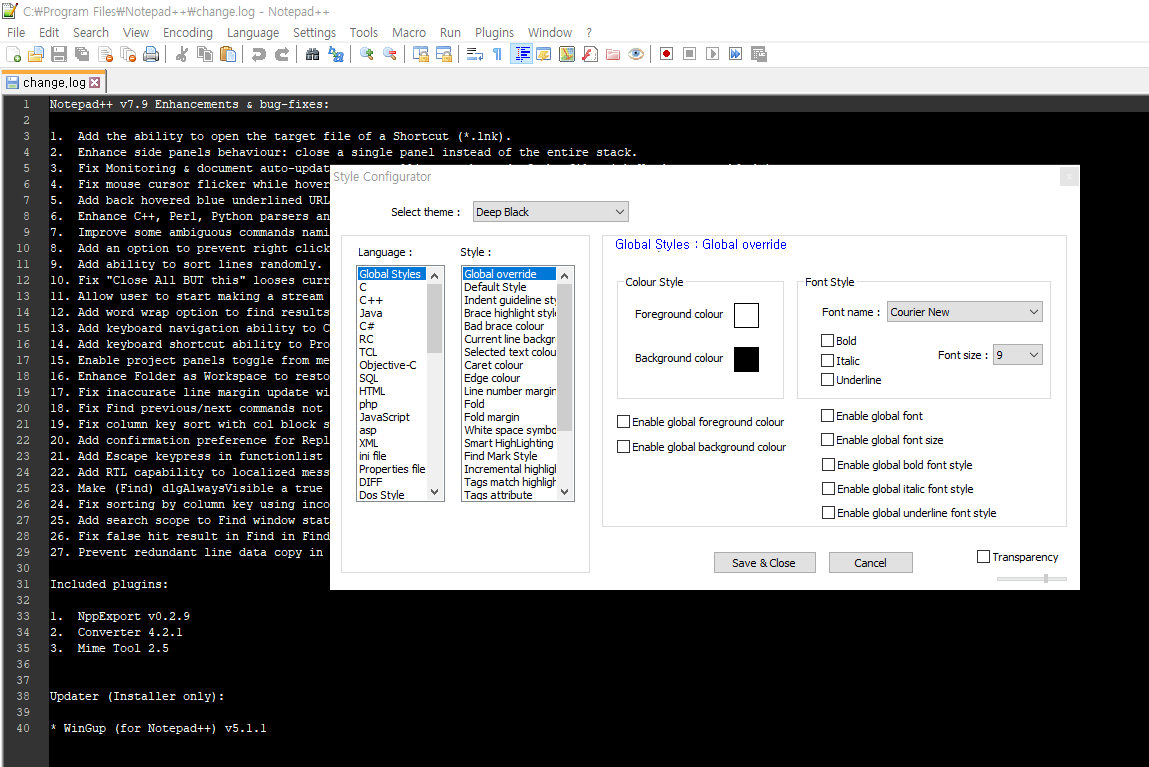Click the Cancel button
This screenshot has width=1149, height=767.
click(871, 563)
